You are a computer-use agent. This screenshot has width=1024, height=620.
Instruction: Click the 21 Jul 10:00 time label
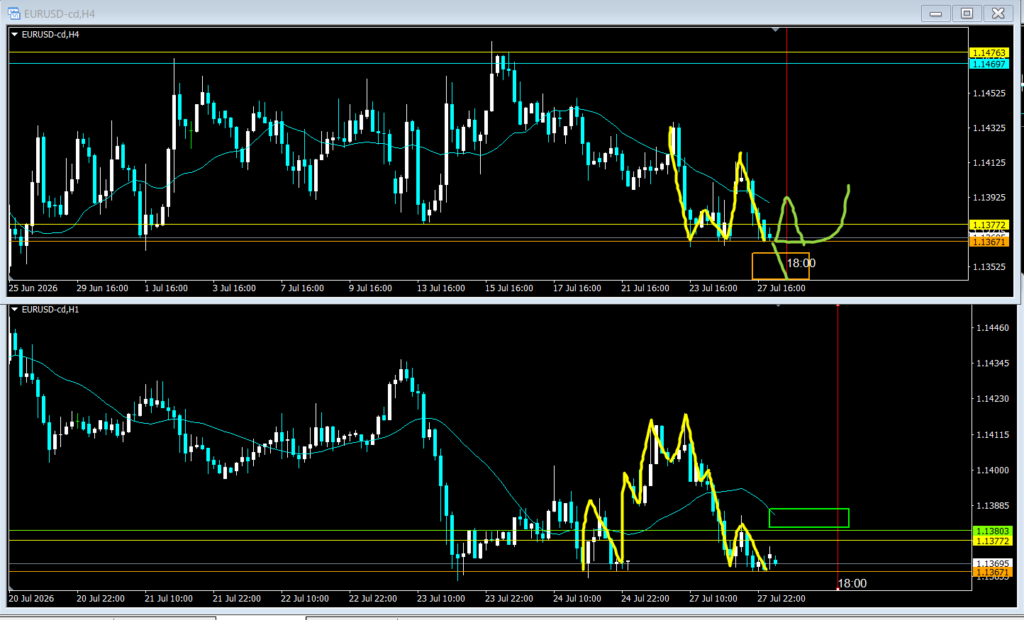(168, 598)
